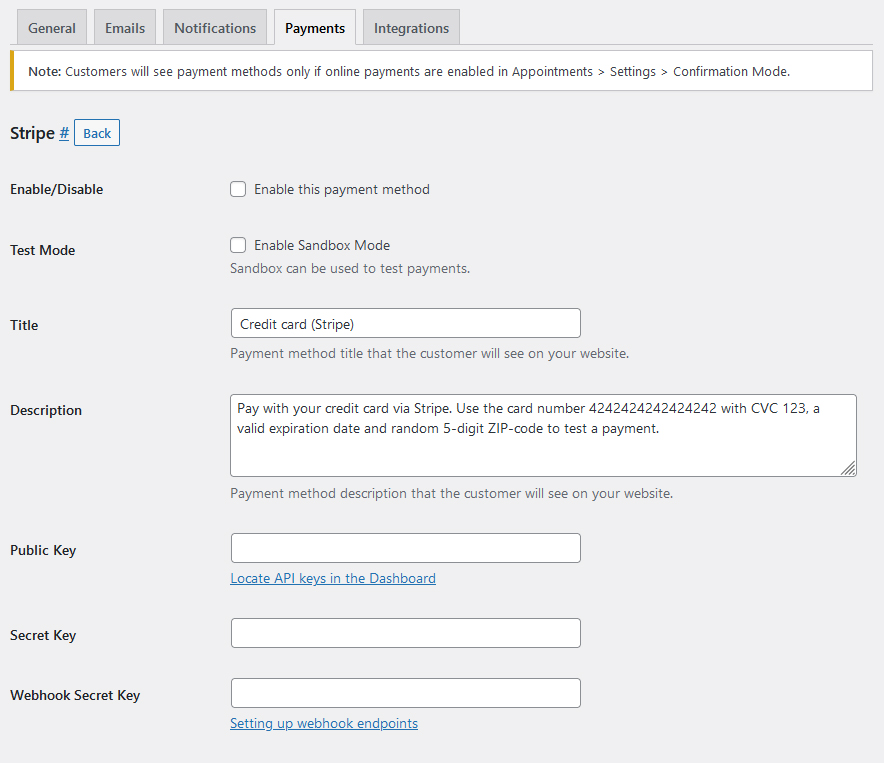Screen dimensions: 884x763
Task: Focus the Public Key field
Action: pyautogui.click(x=405, y=548)
